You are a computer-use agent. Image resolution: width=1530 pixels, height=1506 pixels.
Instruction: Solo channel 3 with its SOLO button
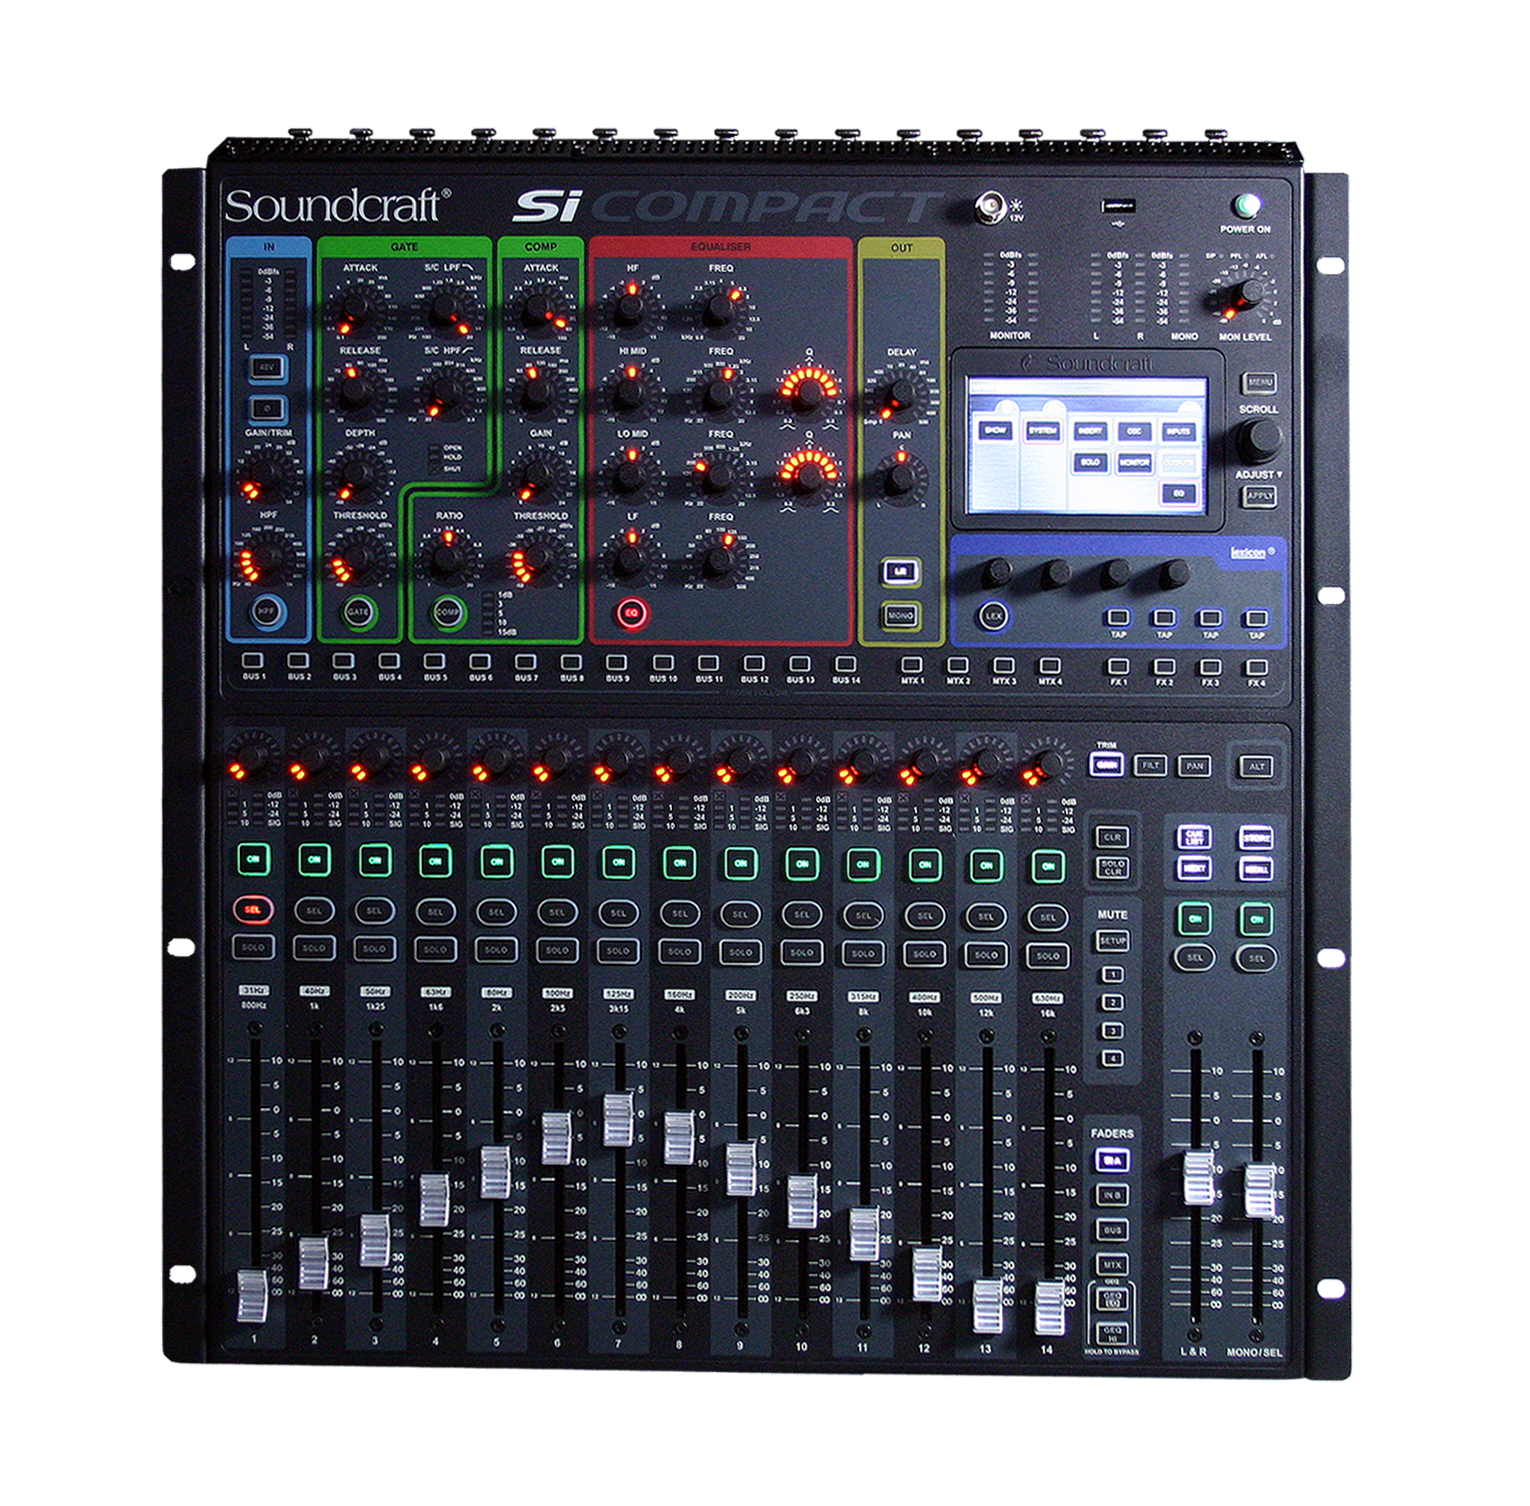374,948
